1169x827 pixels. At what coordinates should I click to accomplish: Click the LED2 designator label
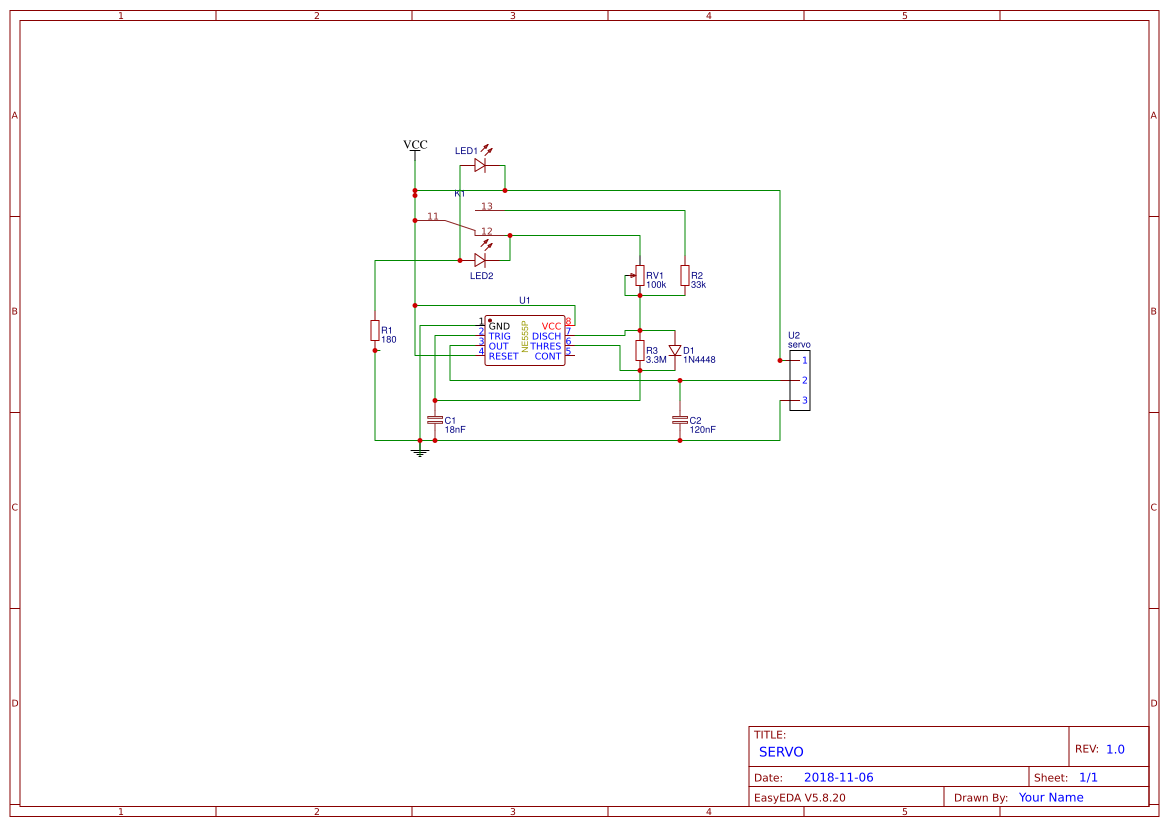482,276
